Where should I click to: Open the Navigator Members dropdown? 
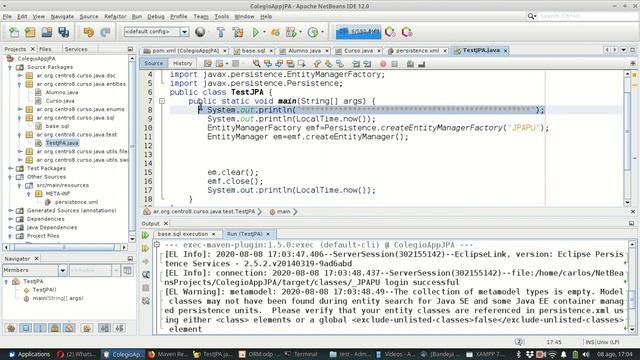[x=62, y=270]
